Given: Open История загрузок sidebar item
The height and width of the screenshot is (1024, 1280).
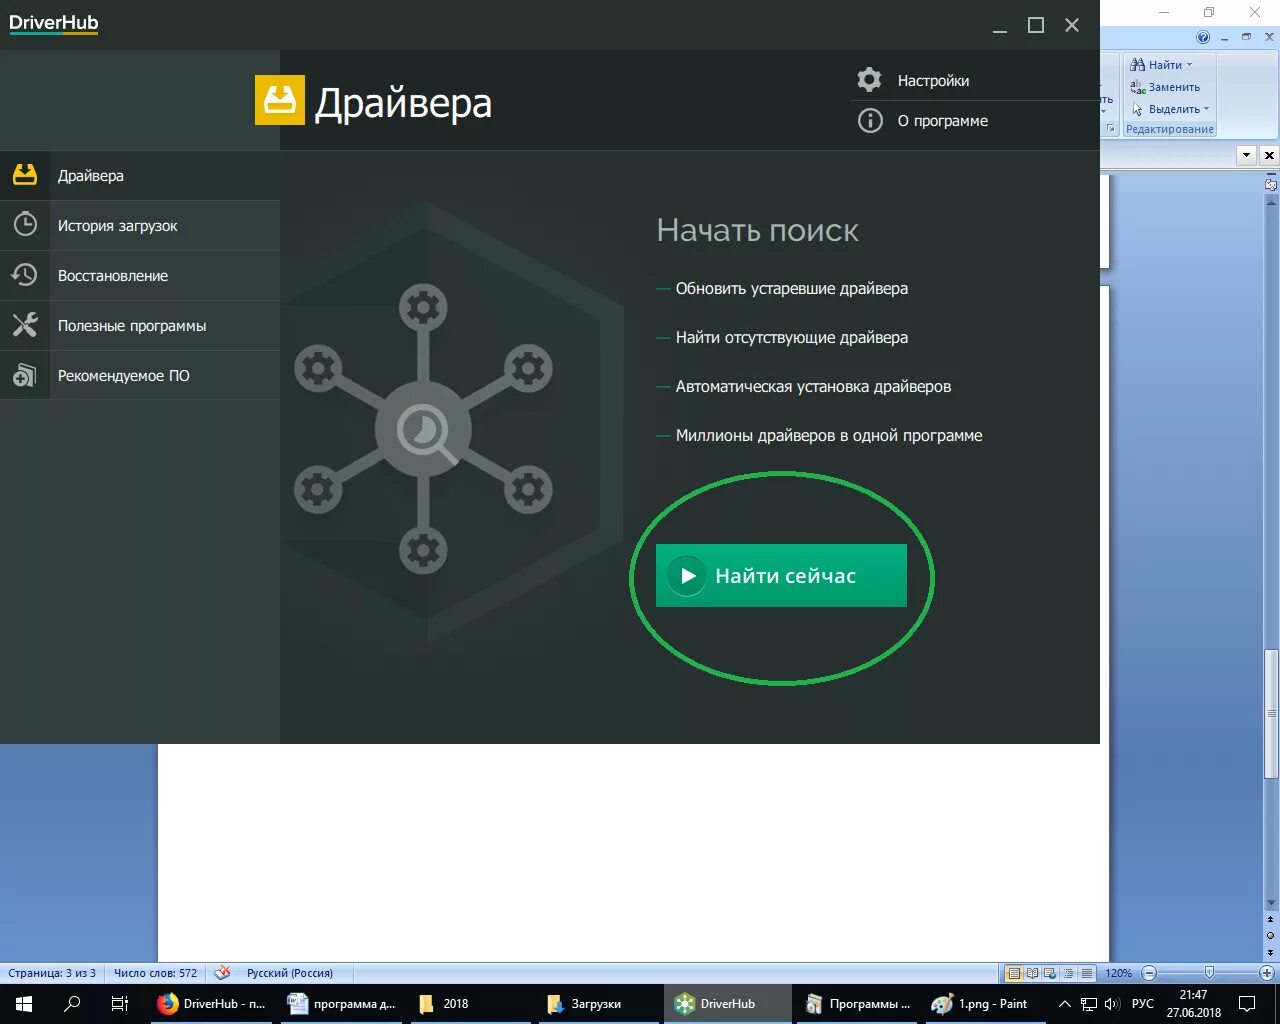Looking at the screenshot, I should [140, 225].
